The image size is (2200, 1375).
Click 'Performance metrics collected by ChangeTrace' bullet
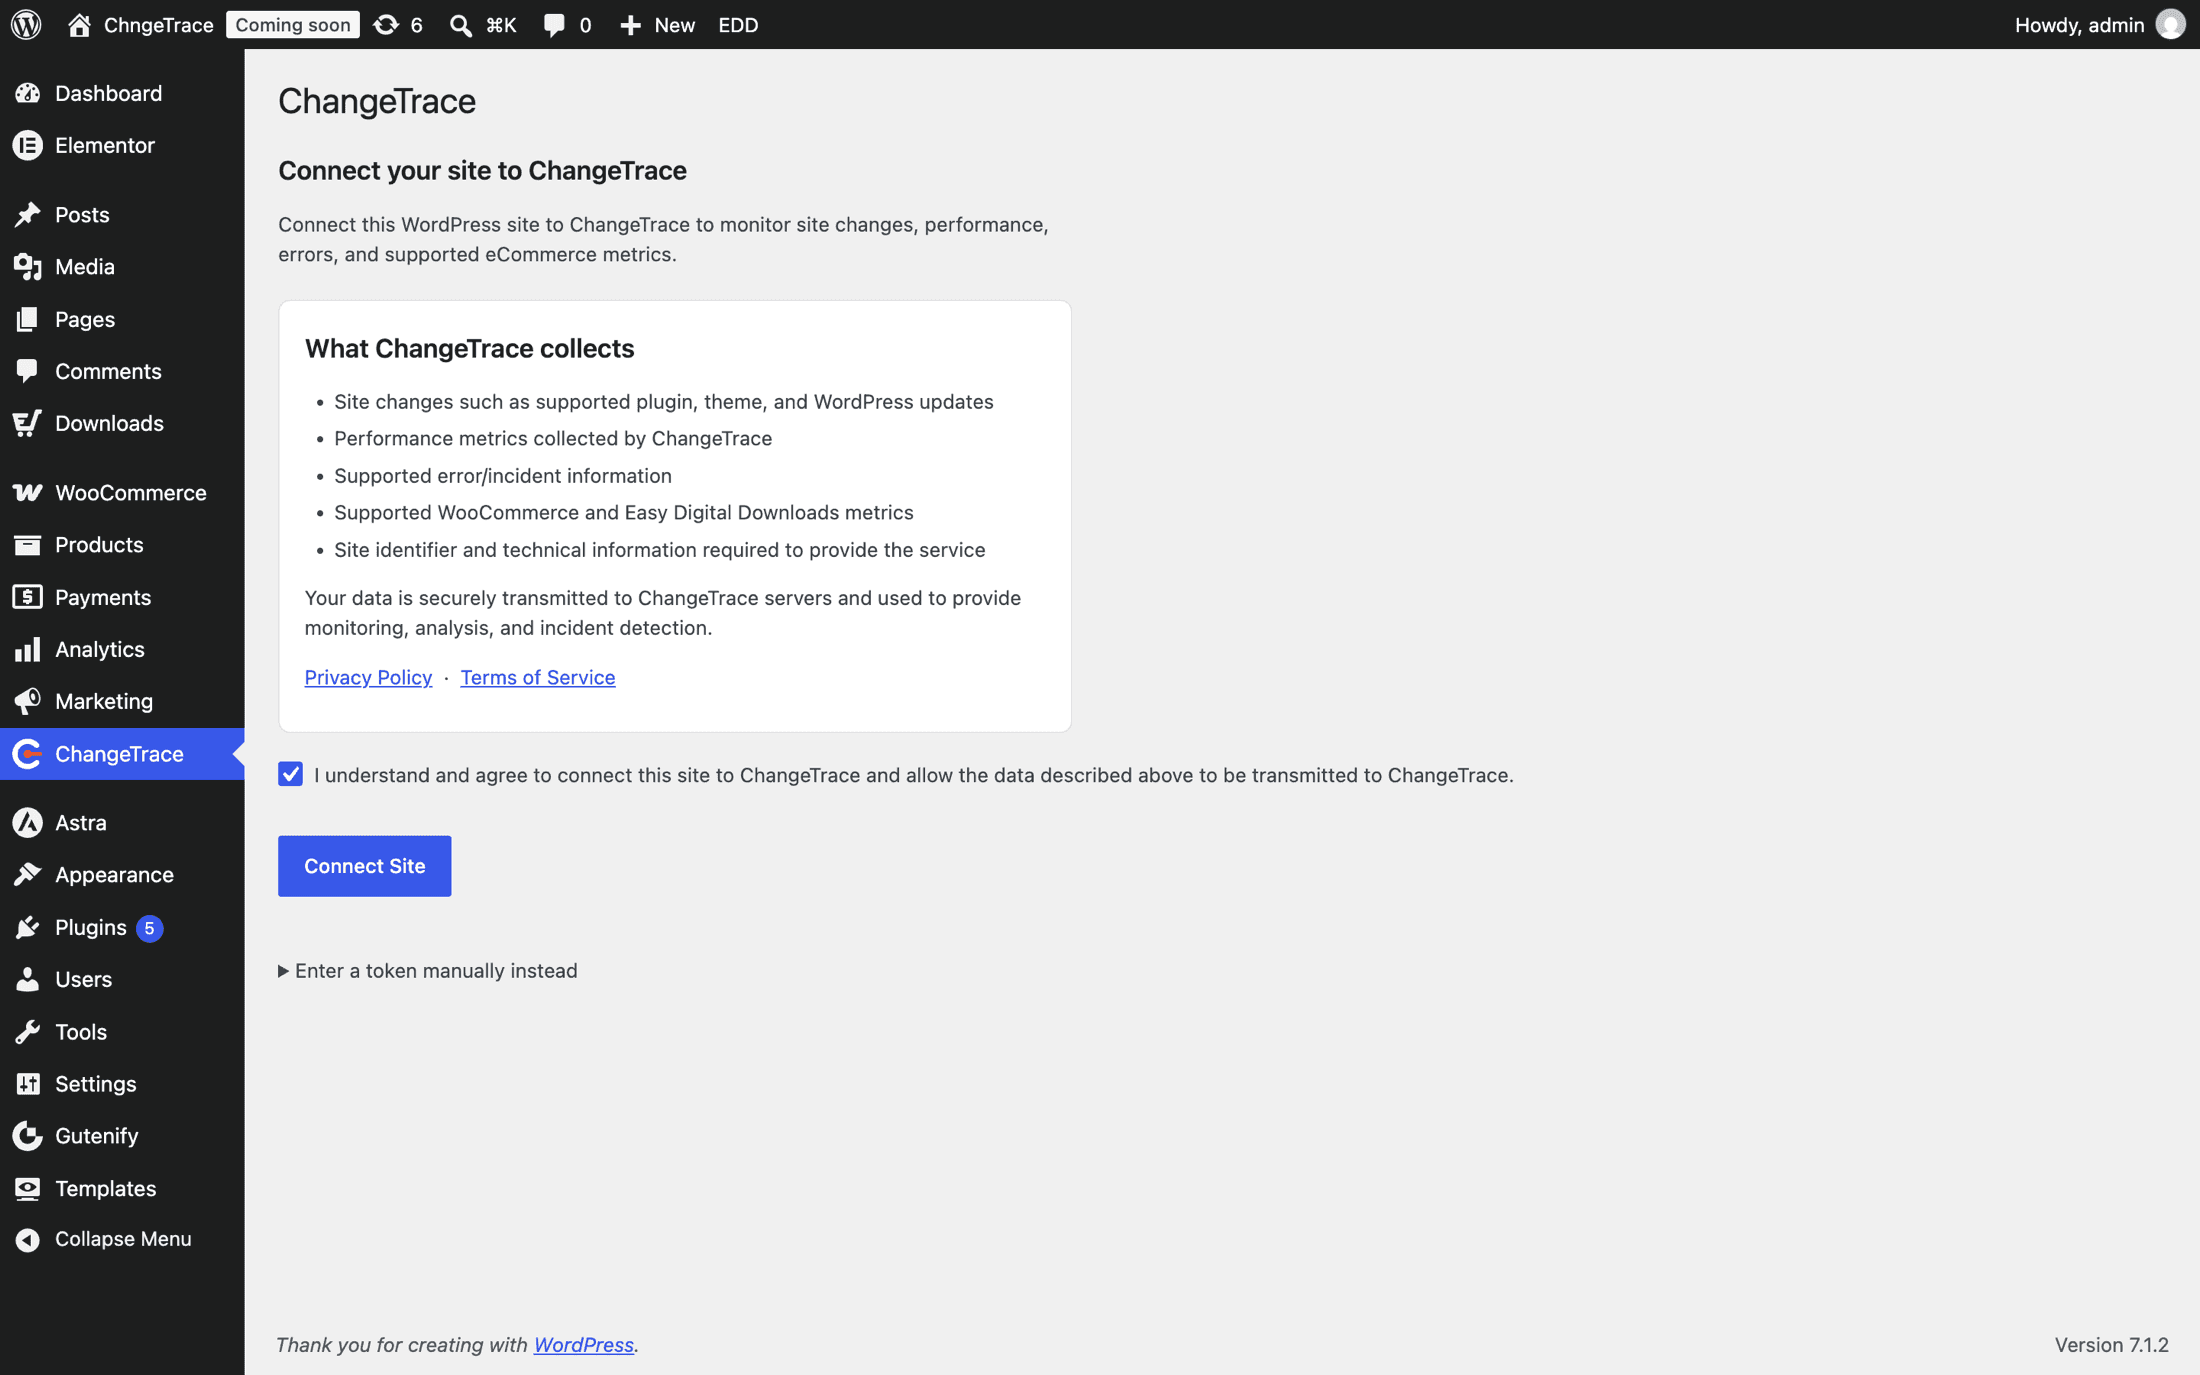point(553,438)
